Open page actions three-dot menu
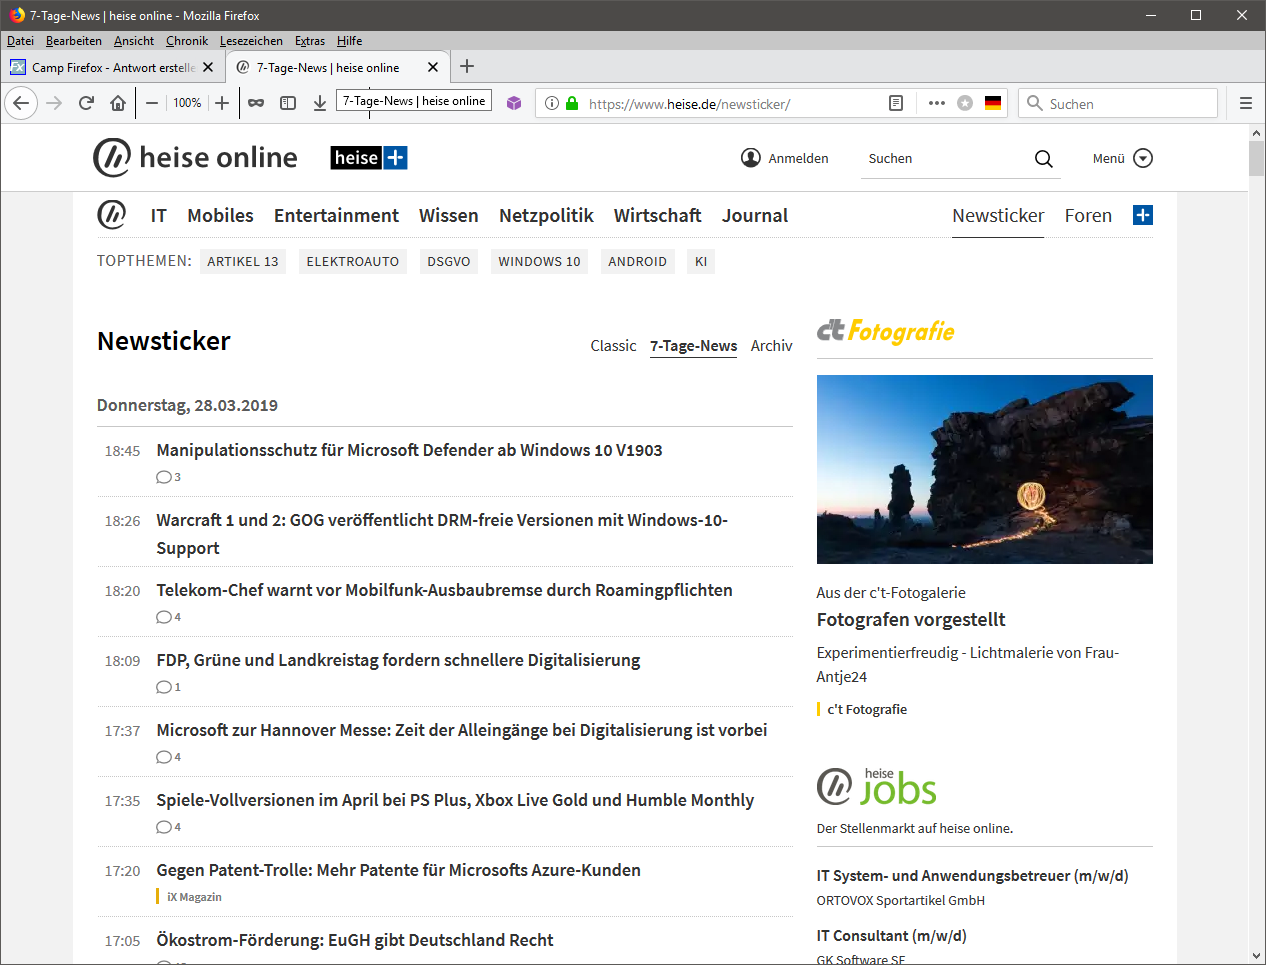 pos(936,103)
